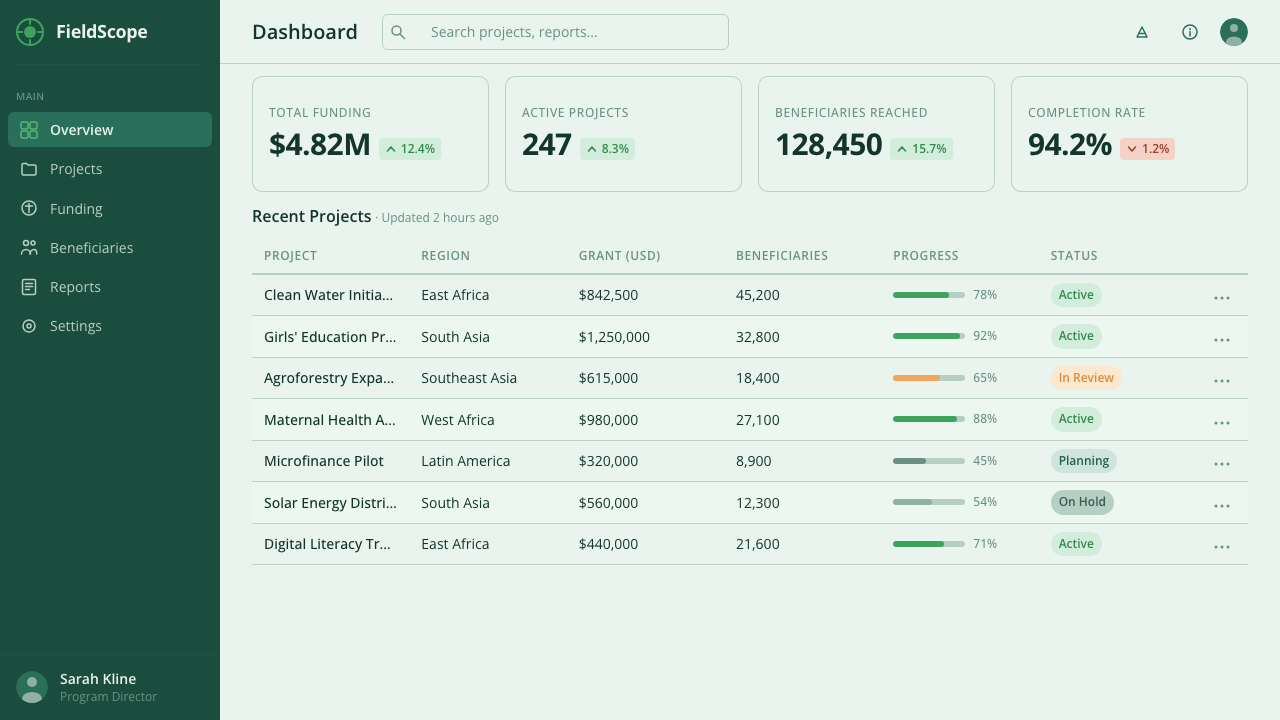Viewport: 1280px width, 720px height.
Task: Expand options for Agroforestry Expansion row
Action: pyautogui.click(x=1222, y=381)
